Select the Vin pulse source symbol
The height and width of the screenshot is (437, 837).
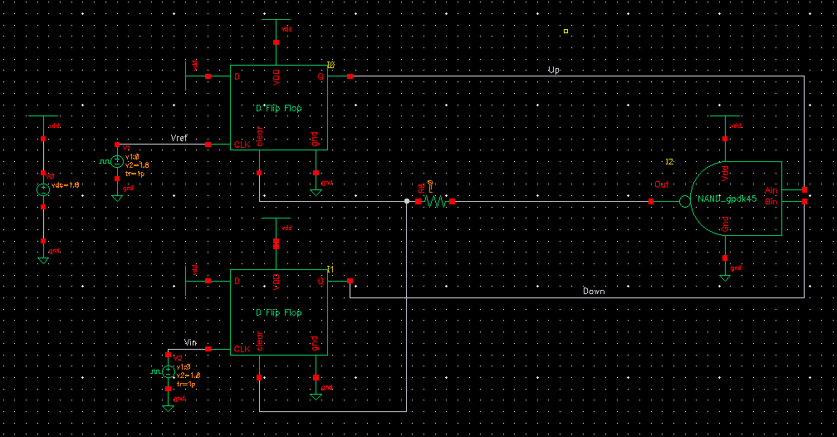pos(168,371)
